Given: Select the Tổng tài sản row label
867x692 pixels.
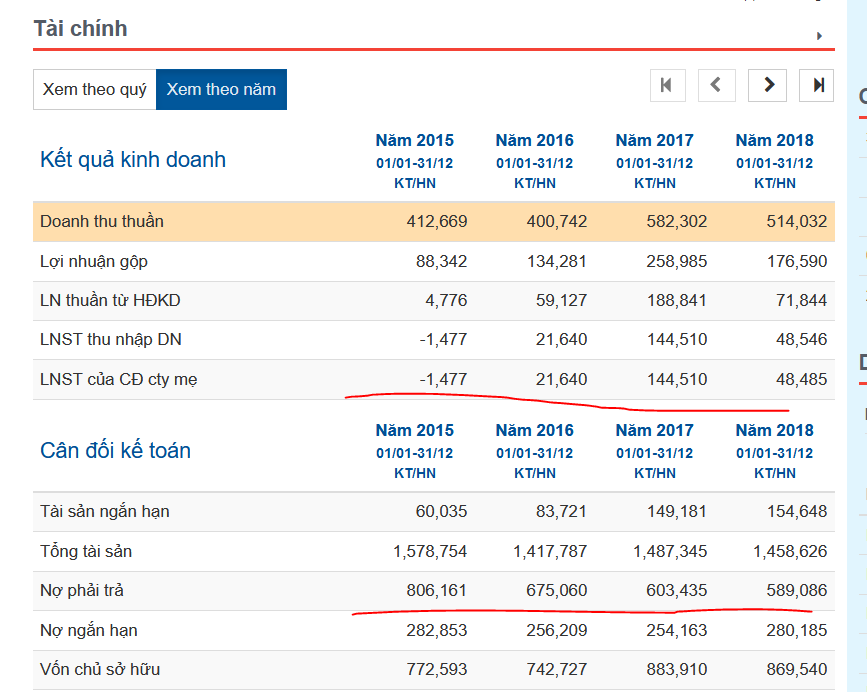Looking at the screenshot, I should [86, 551].
